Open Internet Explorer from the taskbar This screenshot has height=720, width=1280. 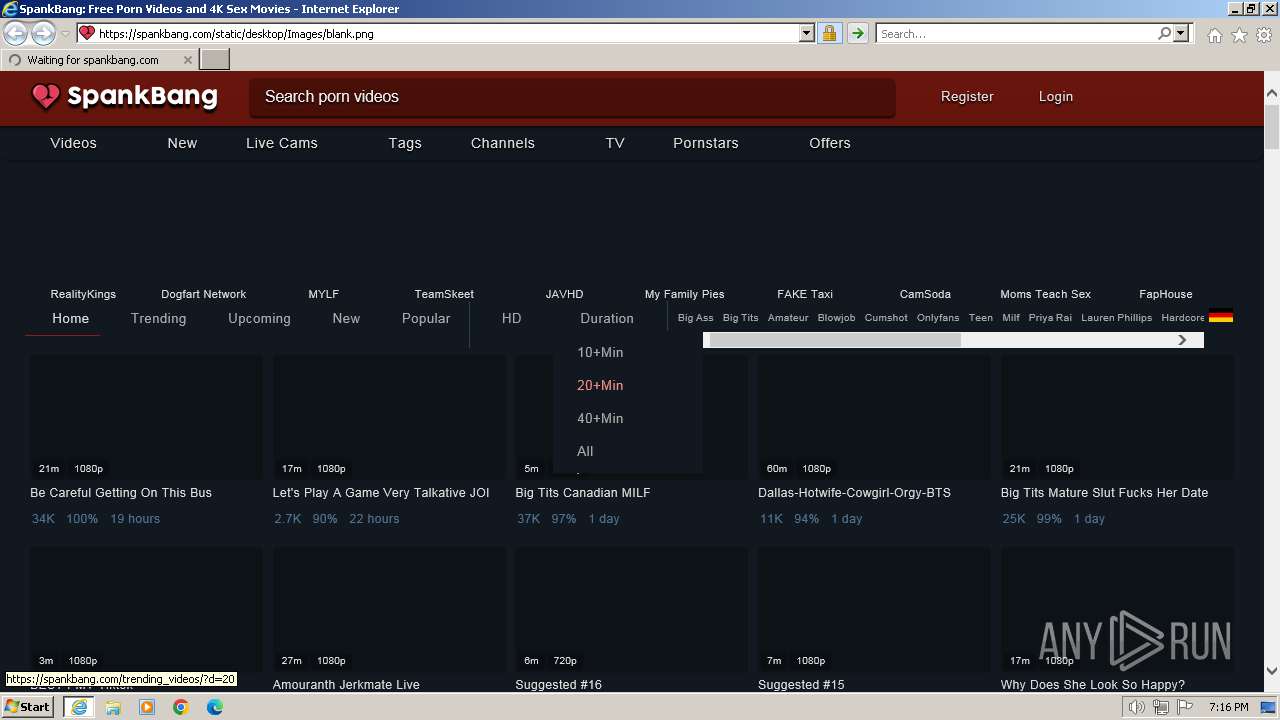pos(79,707)
